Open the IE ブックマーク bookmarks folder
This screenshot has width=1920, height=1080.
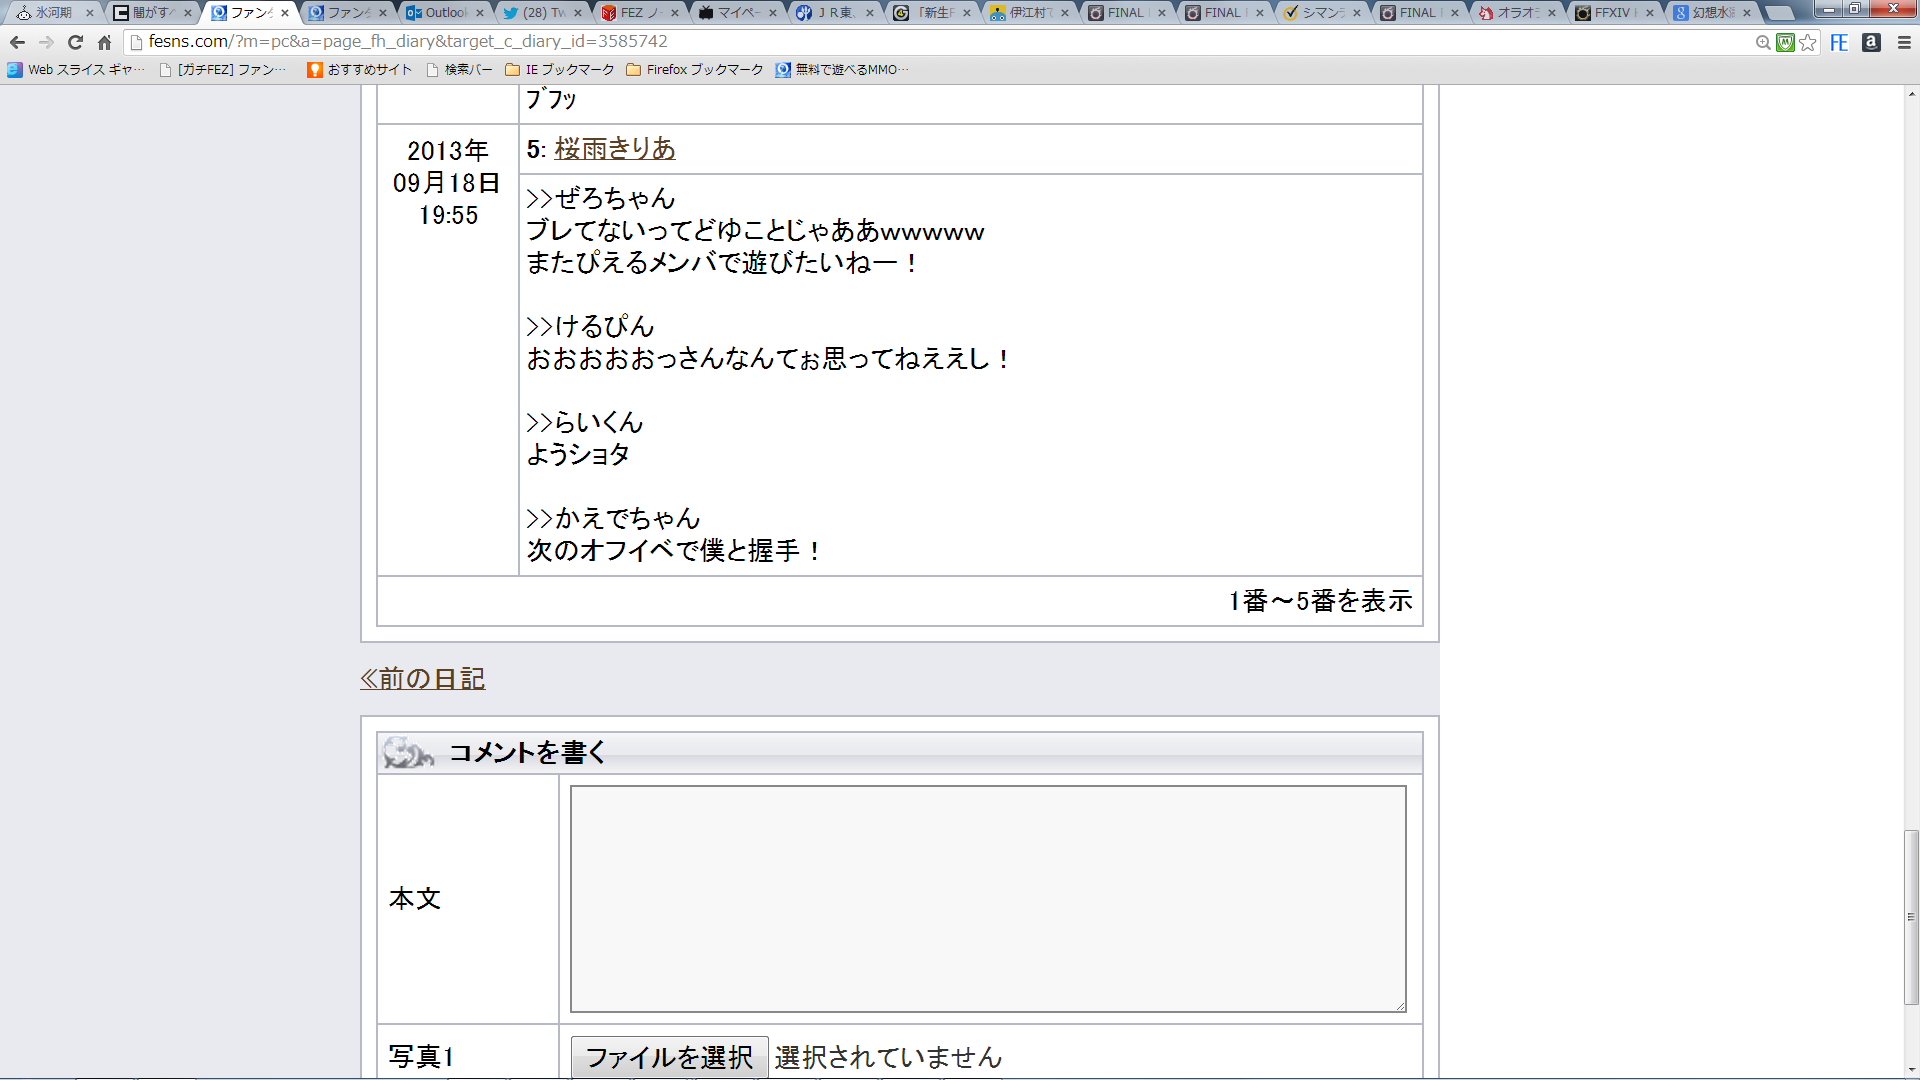(x=560, y=70)
